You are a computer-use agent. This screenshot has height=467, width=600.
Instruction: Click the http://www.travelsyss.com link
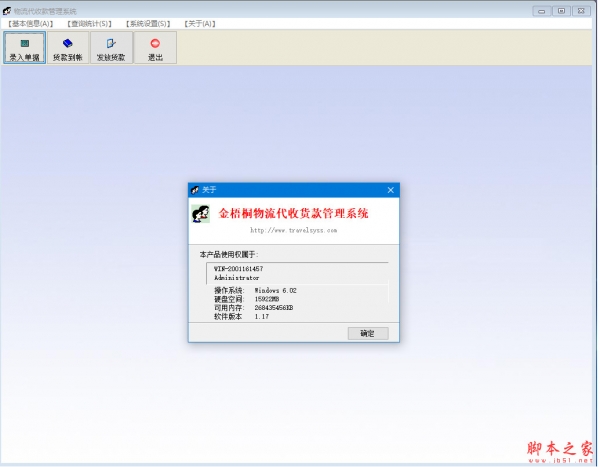[293, 230]
